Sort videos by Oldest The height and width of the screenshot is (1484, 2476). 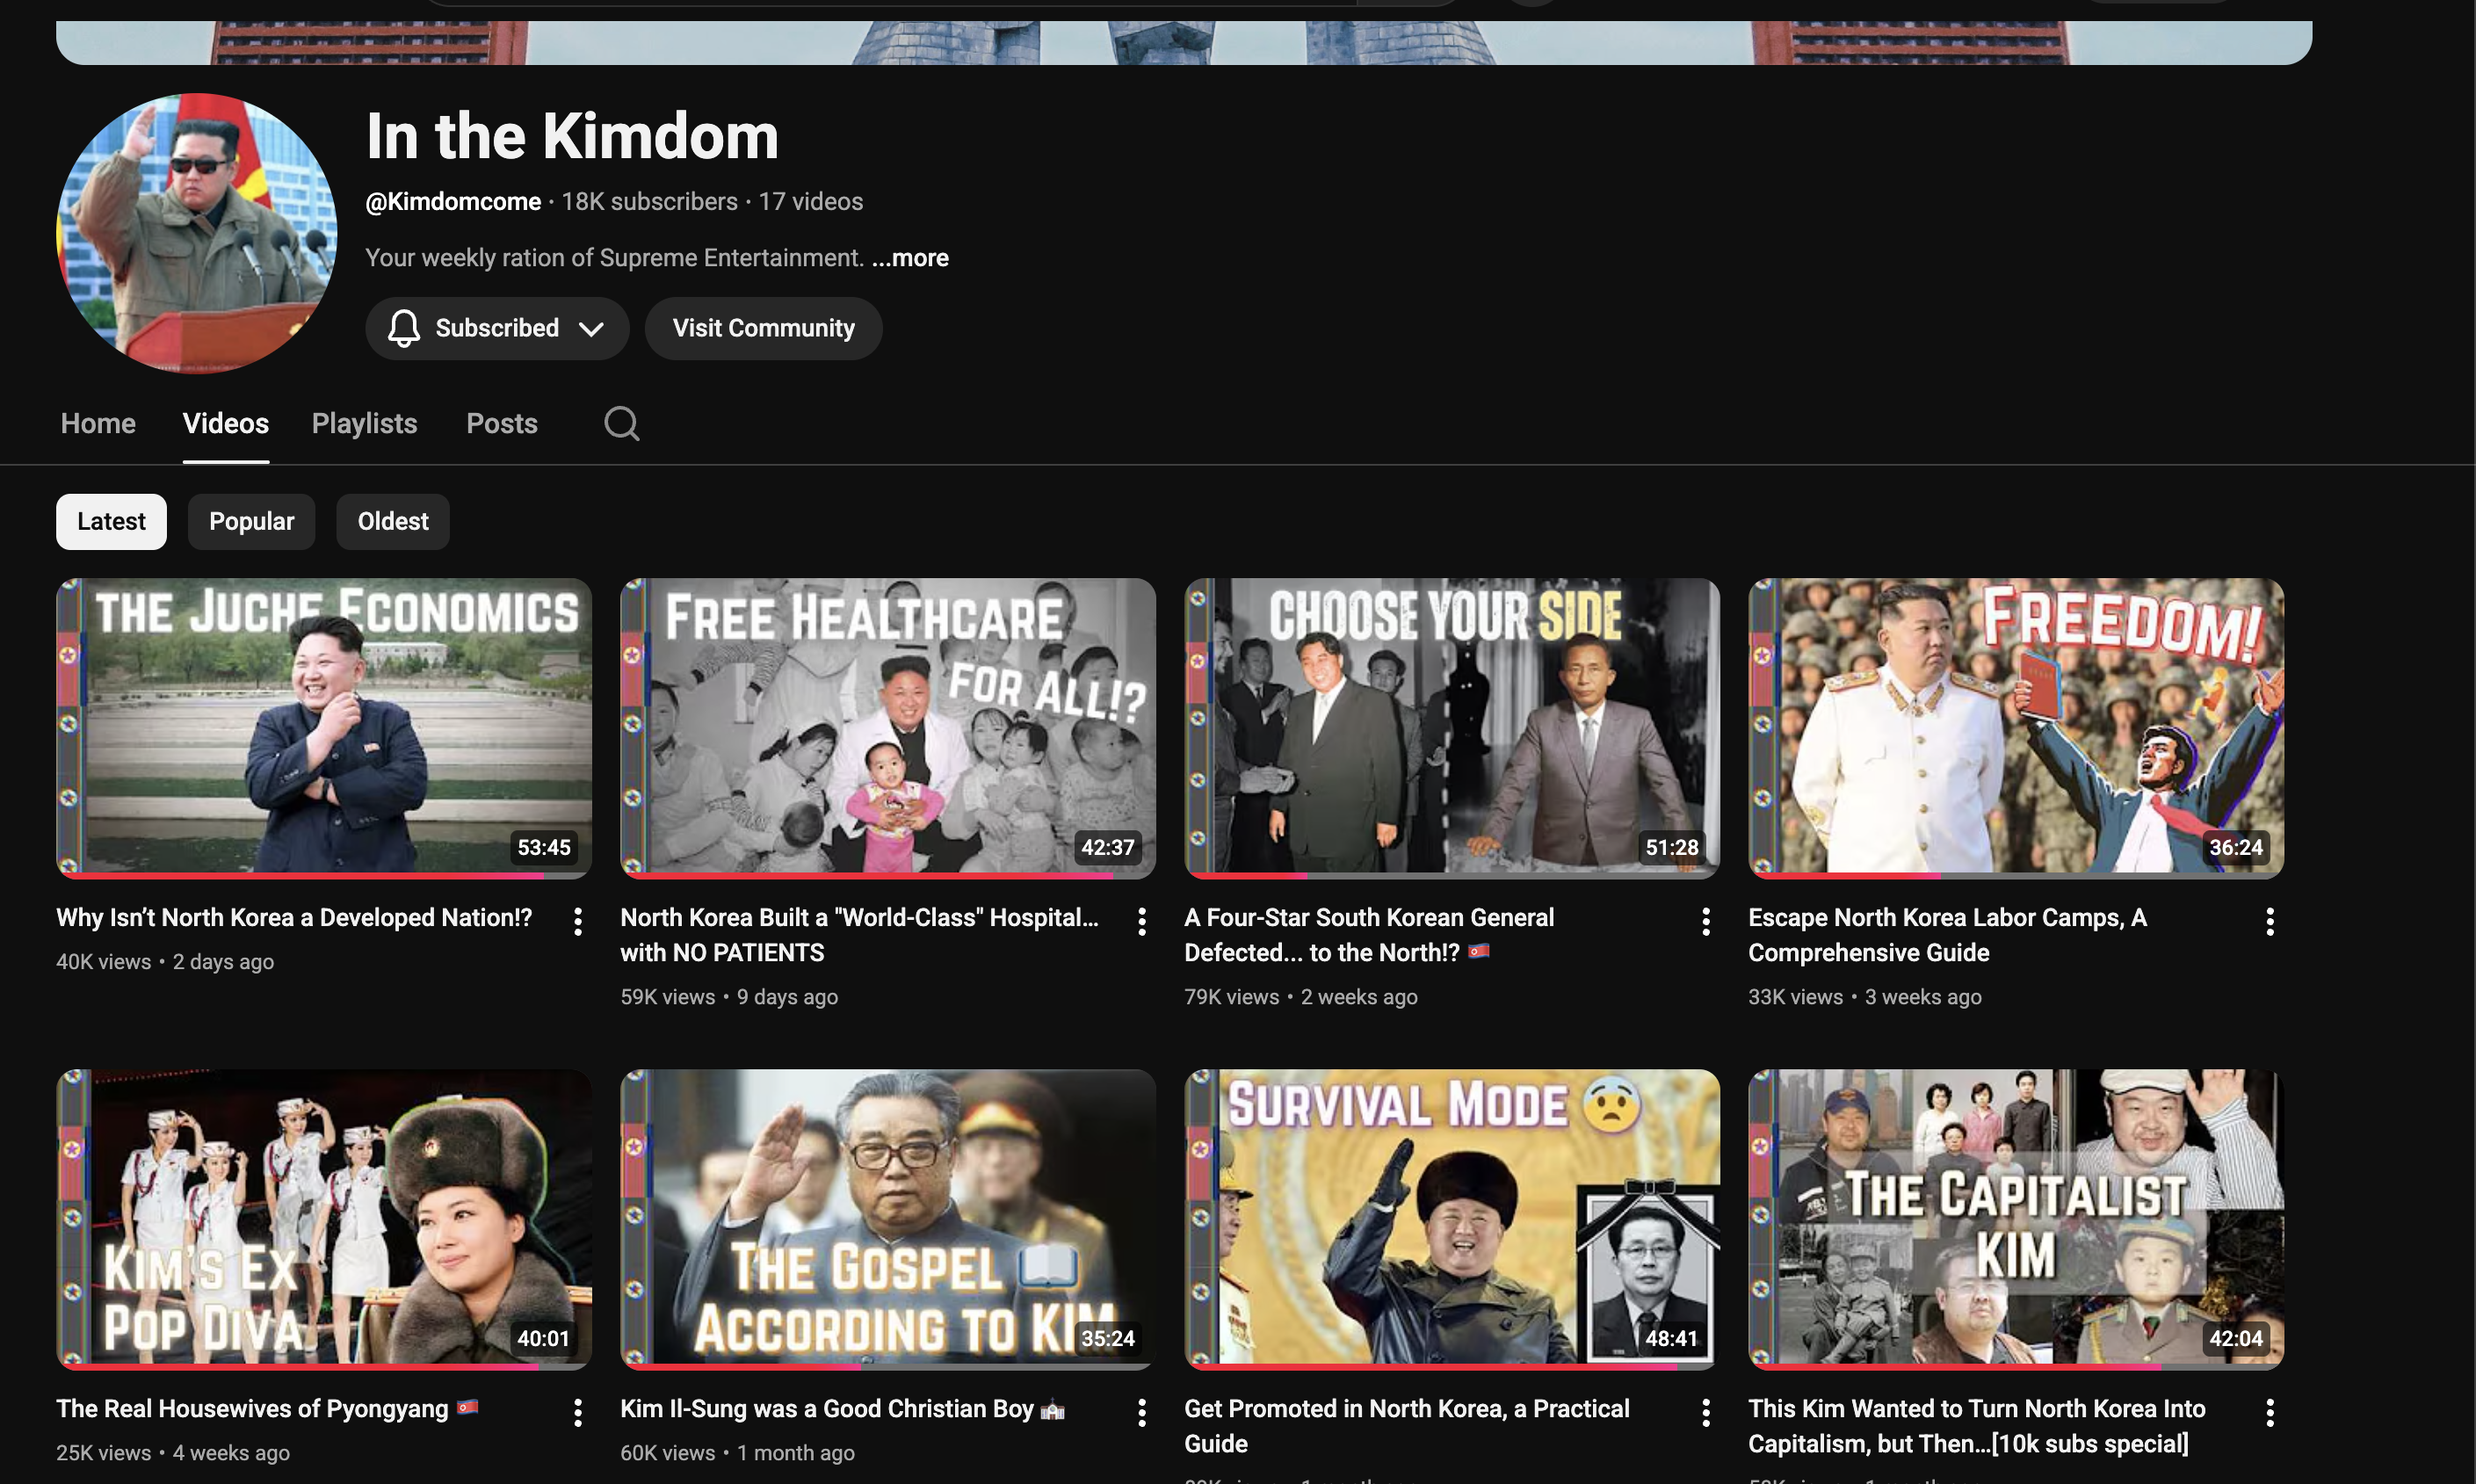392,521
